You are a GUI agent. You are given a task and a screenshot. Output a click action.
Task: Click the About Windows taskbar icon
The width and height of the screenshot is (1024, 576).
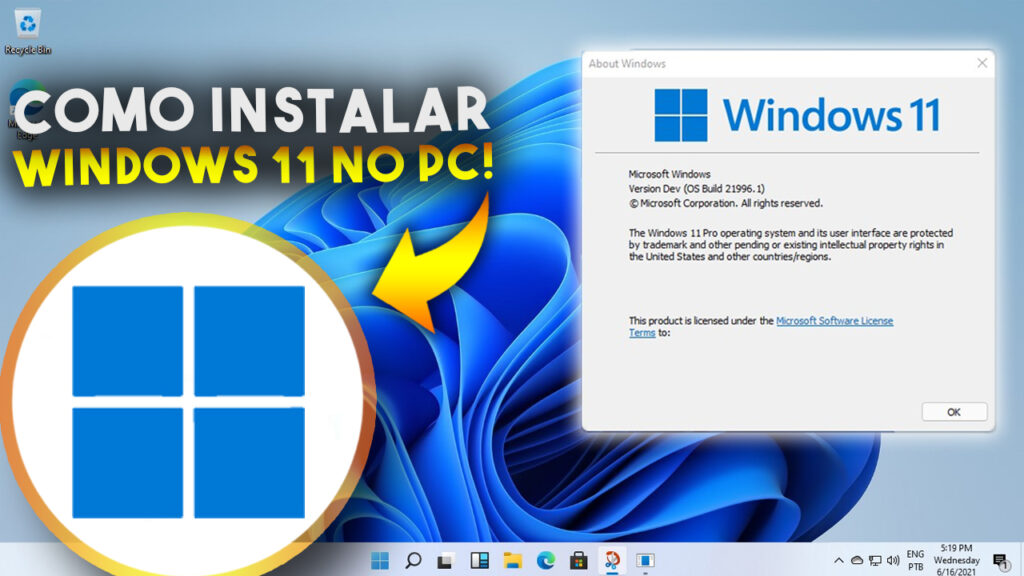click(645, 560)
